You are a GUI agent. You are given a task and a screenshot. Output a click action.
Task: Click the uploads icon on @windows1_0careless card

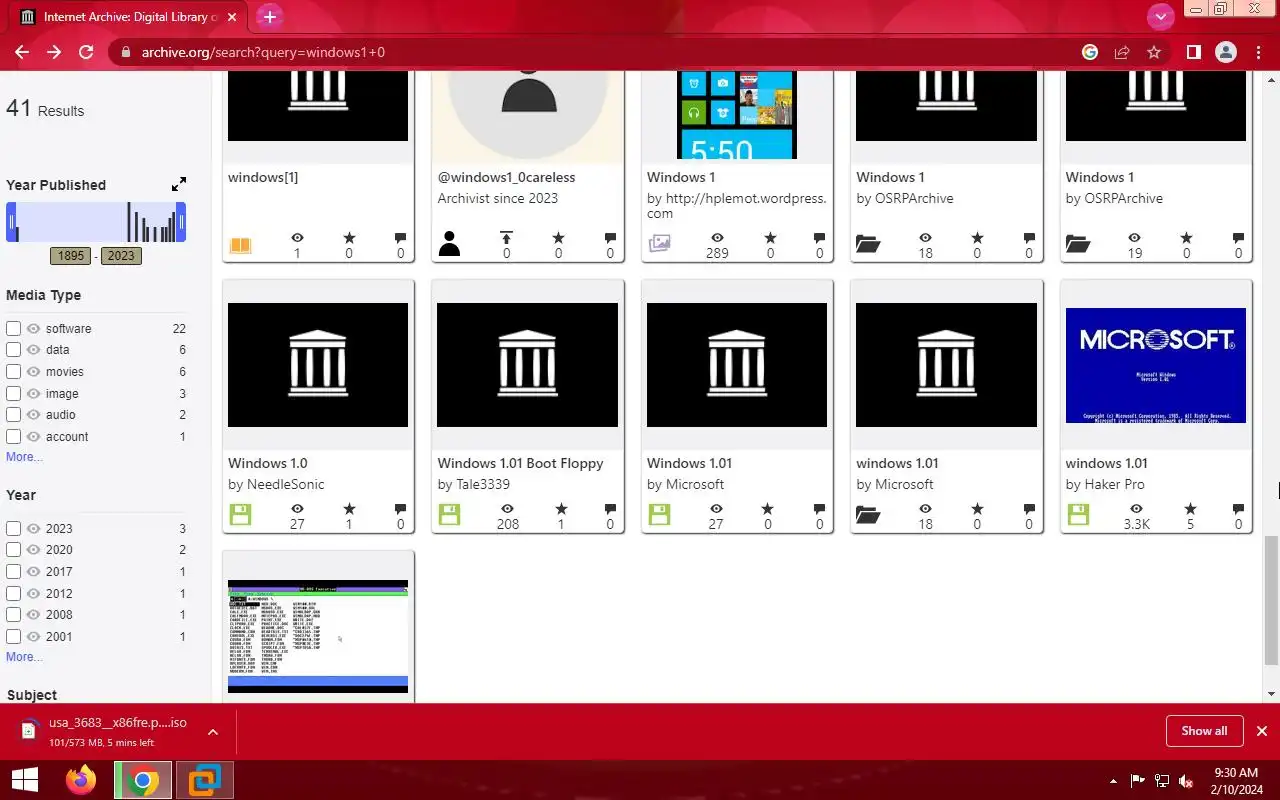pyautogui.click(x=506, y=238)
